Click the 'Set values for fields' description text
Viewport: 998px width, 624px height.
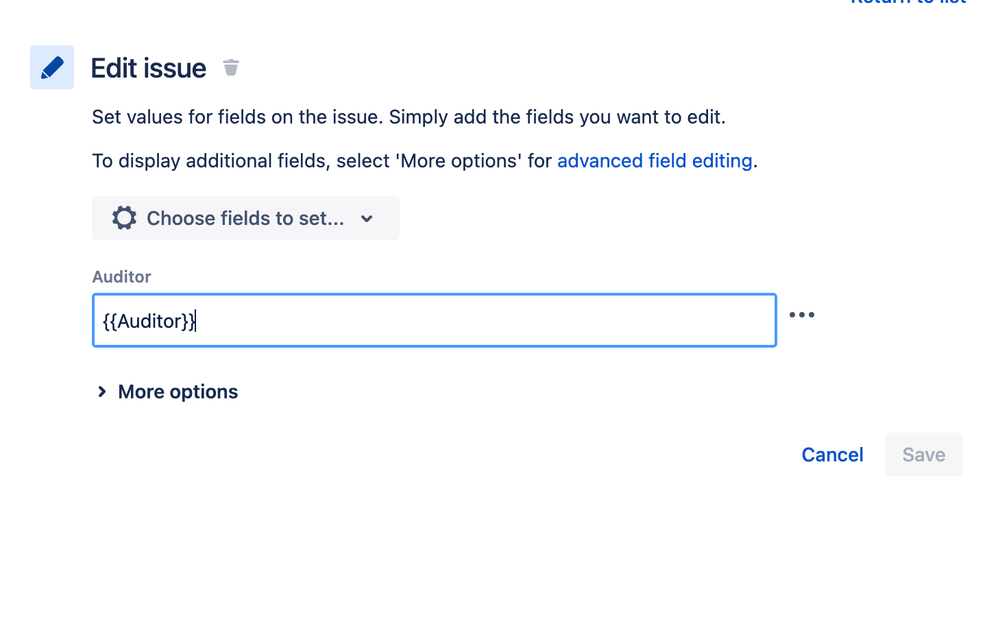(409, 117)
